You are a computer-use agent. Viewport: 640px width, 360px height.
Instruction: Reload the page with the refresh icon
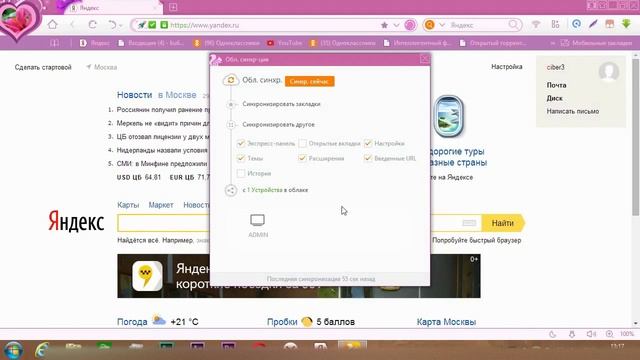(92, 24)
